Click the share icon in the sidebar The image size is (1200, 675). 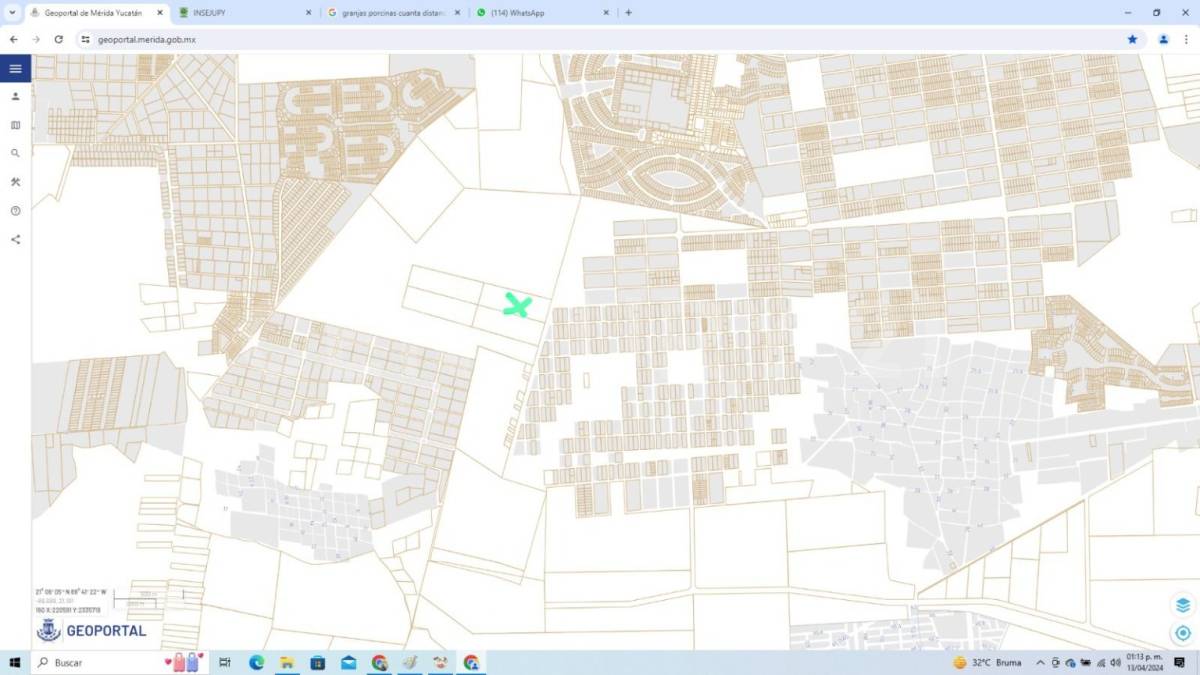pyautogui.click(x=15, y=239)
